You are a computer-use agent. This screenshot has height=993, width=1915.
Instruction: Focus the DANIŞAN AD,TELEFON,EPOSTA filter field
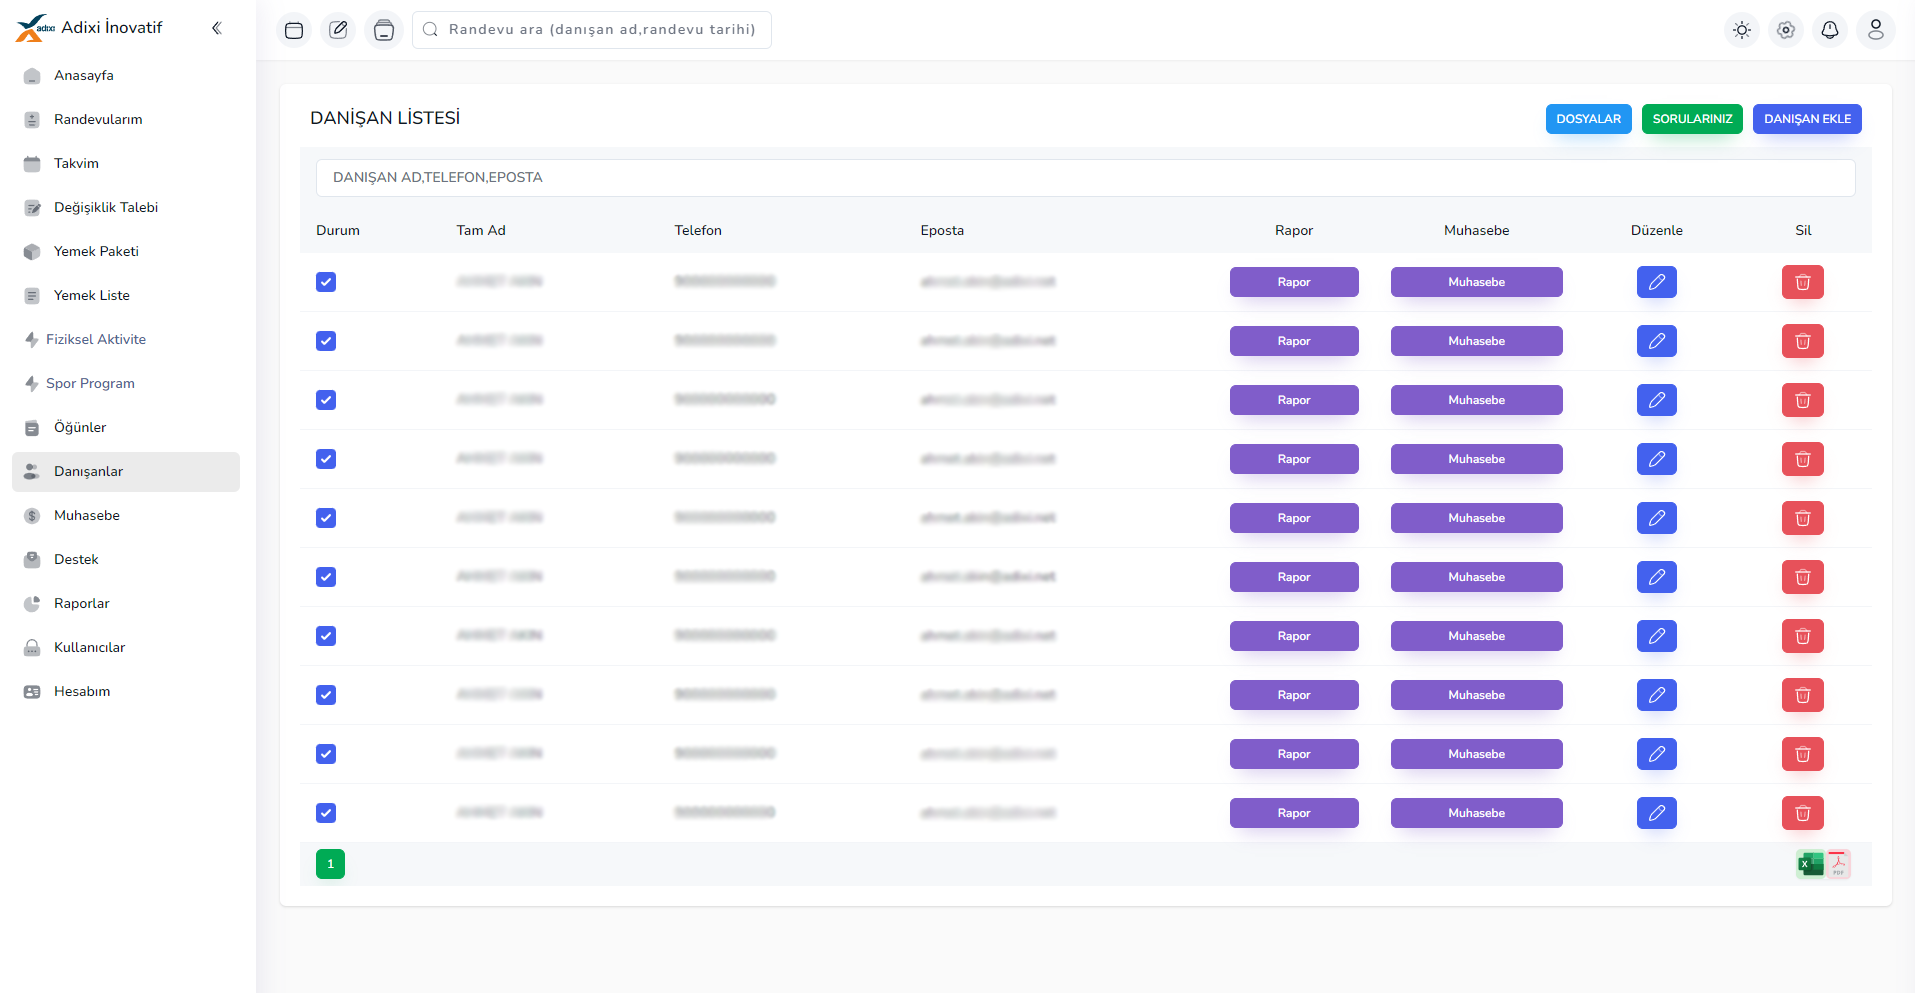[x=1085, y=178]
